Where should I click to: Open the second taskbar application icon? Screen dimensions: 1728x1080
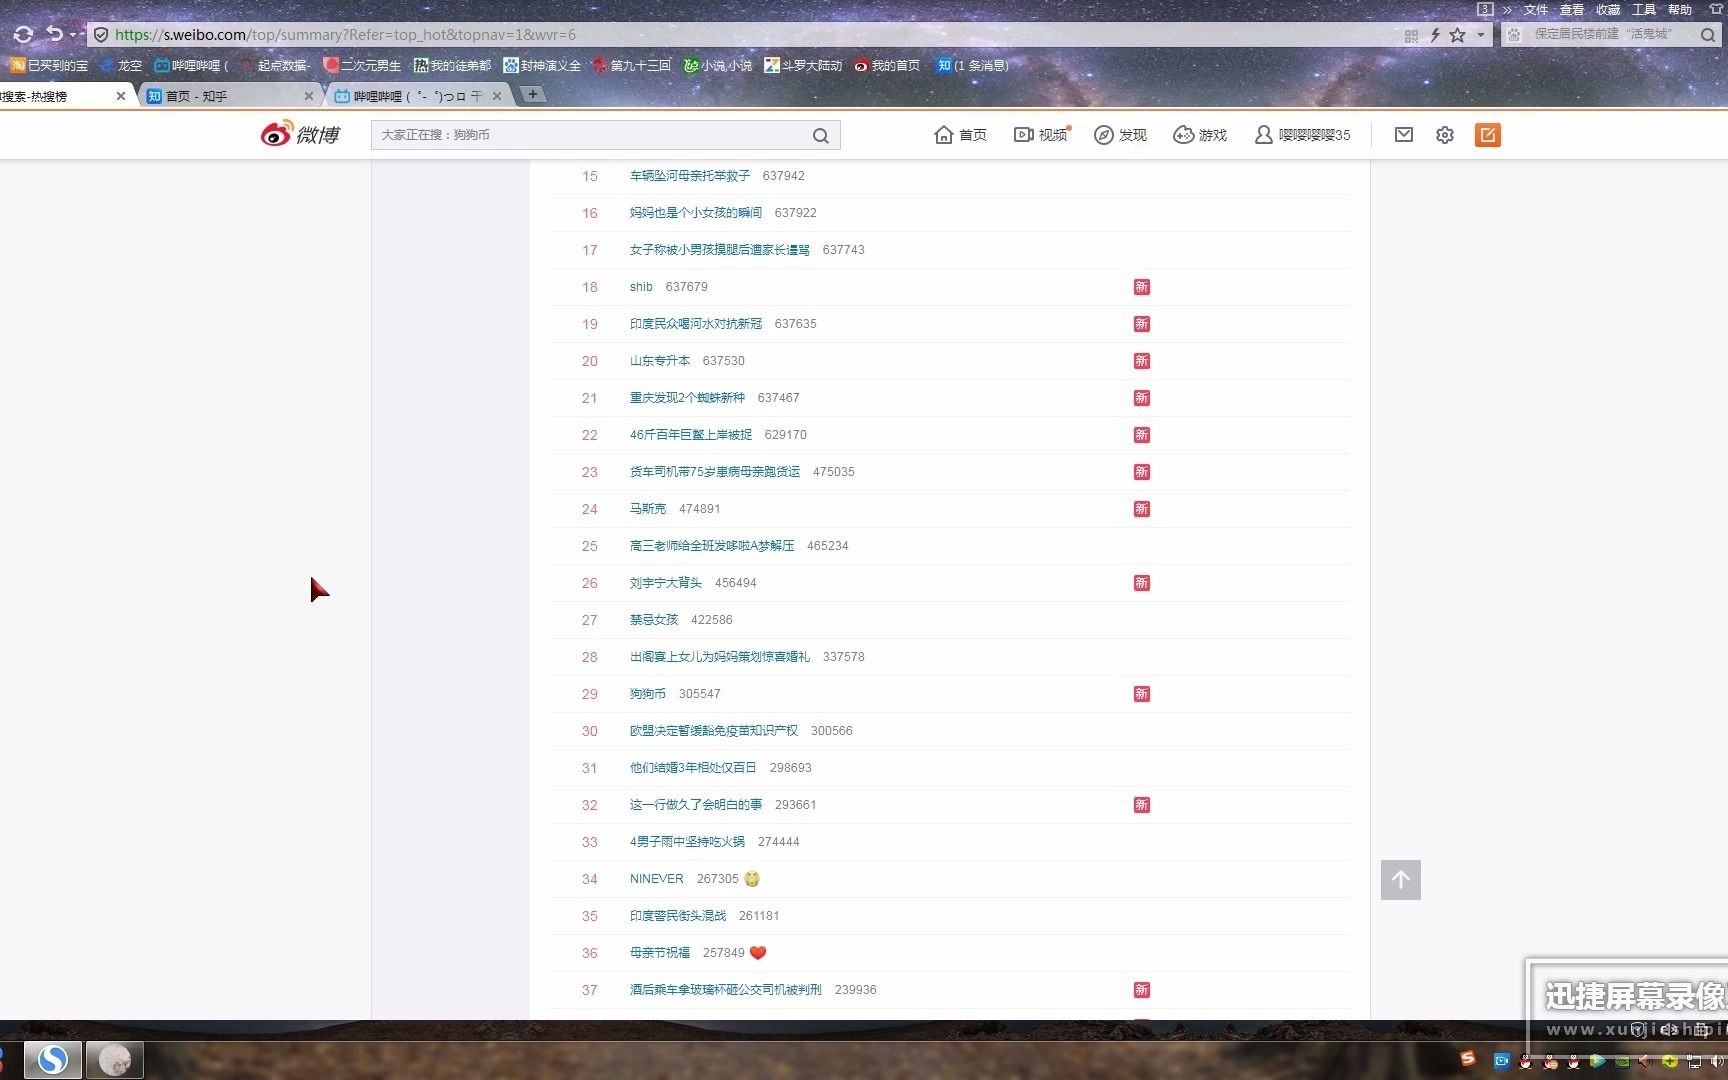click(x=114, y=1059)
